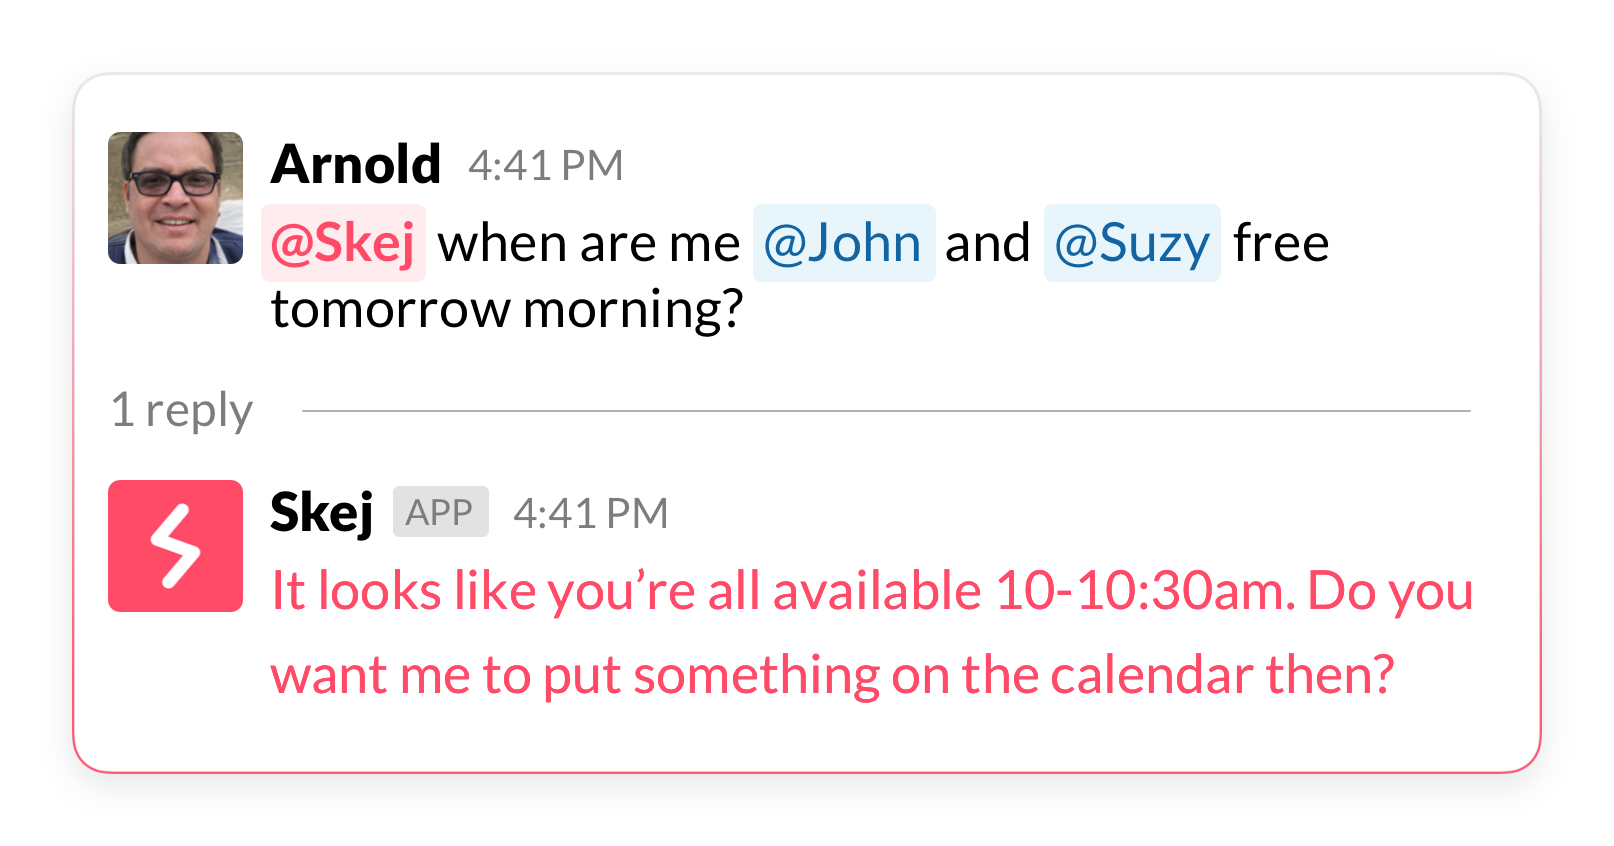Click the Arnold username
Screen dimensions: 1614x846
click(x=355, y=164)
